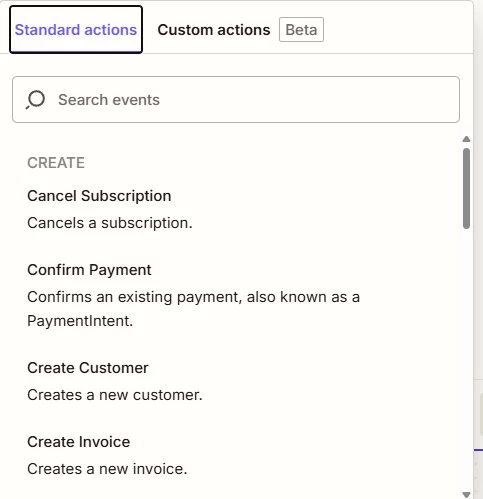Image resolution: width=483 pixels, height=499 pixels.
Task: Click the 'Creates a new customer.' description
Action: (115, 395)
